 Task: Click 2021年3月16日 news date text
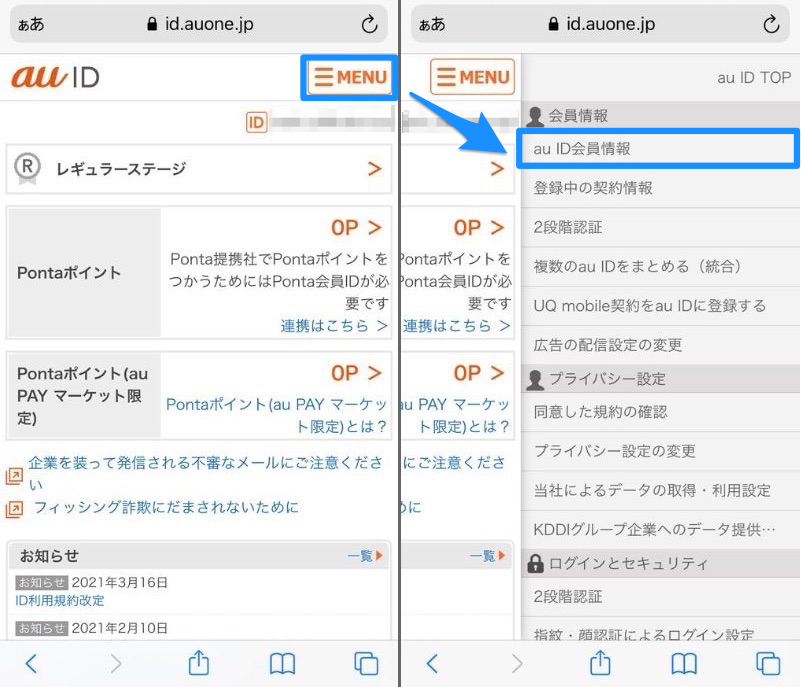[x=120, y=582]
